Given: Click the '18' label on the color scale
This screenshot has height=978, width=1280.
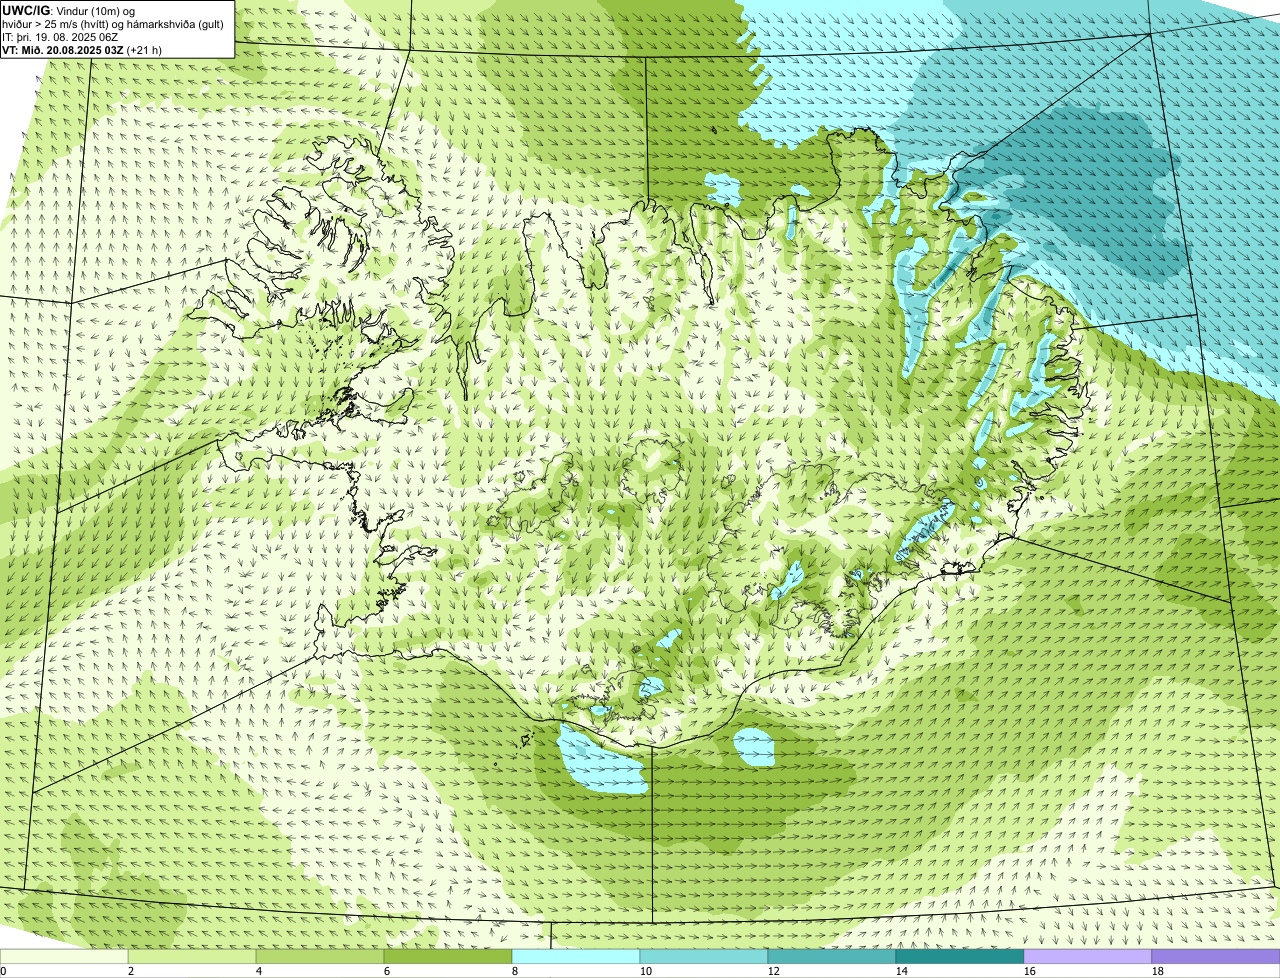Looking at the screenshot, I should pyautogui.click(x=1158, y=971).
